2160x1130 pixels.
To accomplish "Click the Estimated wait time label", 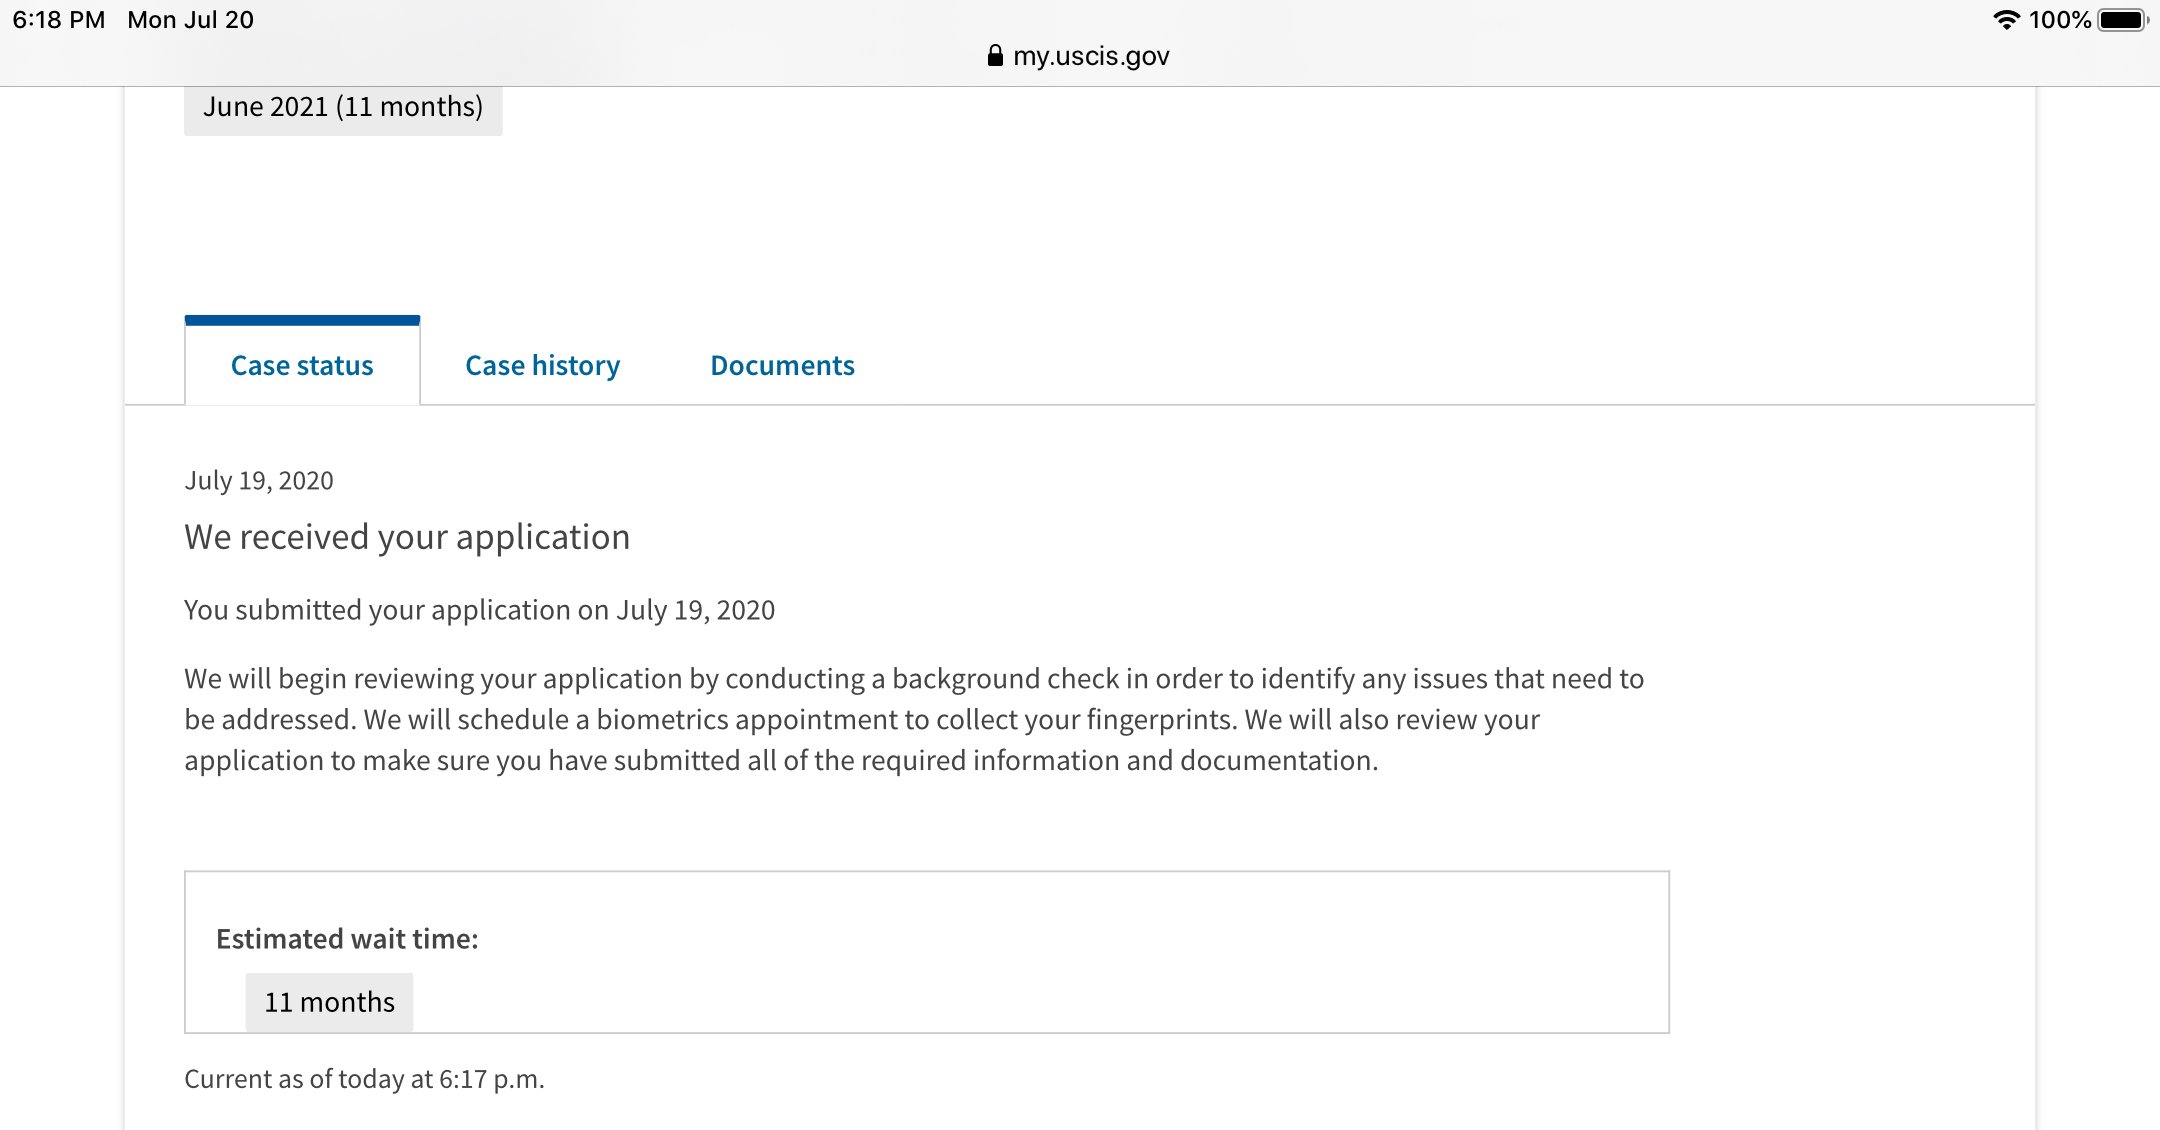I will click(347, 939).
